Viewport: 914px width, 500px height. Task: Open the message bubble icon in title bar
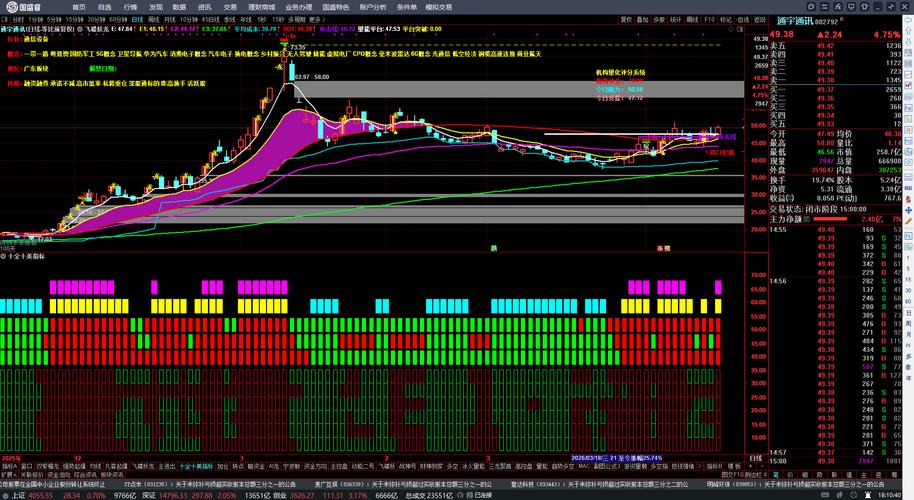coord(811,6)
